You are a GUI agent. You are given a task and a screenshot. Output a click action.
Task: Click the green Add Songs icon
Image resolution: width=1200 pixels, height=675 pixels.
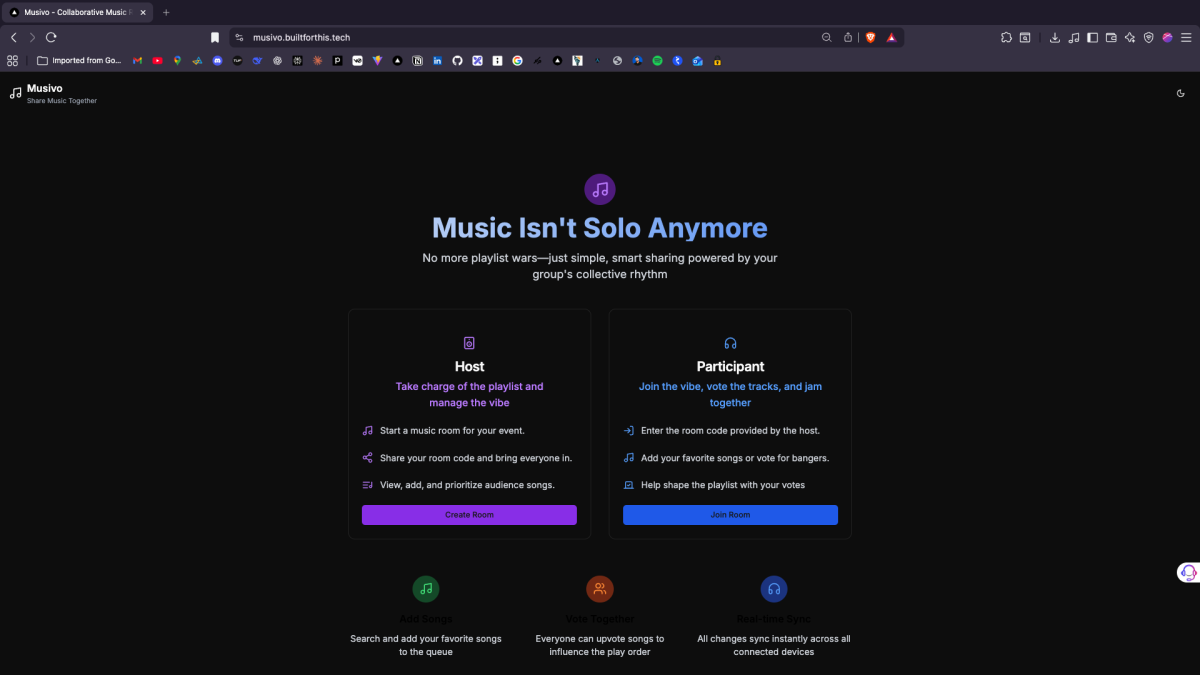(426, 589)
